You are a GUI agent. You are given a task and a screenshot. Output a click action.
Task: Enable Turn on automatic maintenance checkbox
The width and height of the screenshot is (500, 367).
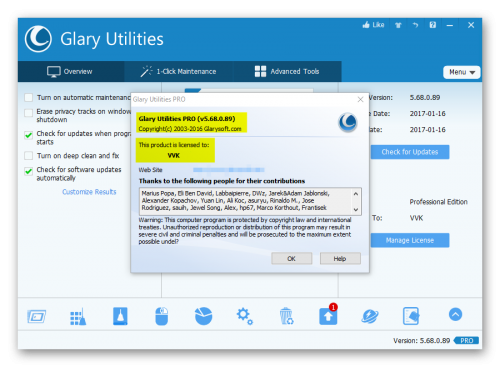[x=29, y=98]
